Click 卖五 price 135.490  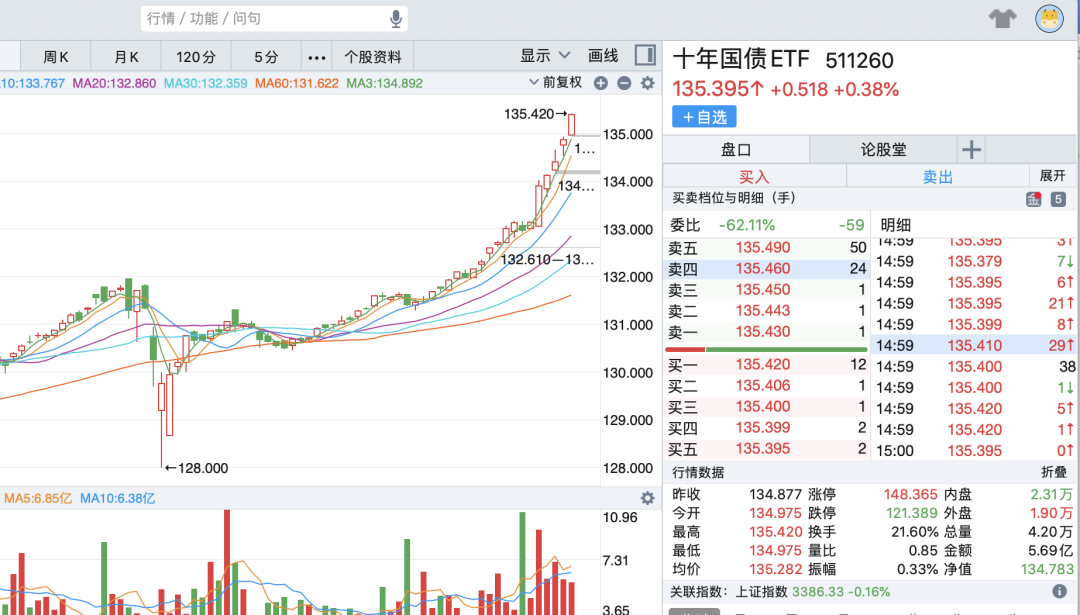pyautogui.click(x=762, y=248)
